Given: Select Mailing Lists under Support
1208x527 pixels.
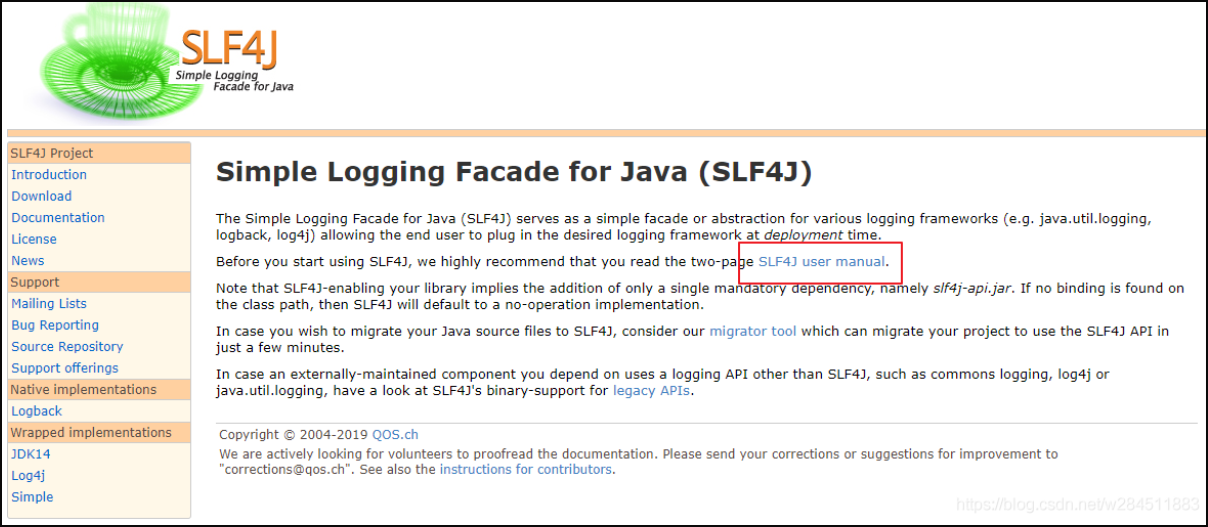Looking at the screenshot, I should [49, 304].
